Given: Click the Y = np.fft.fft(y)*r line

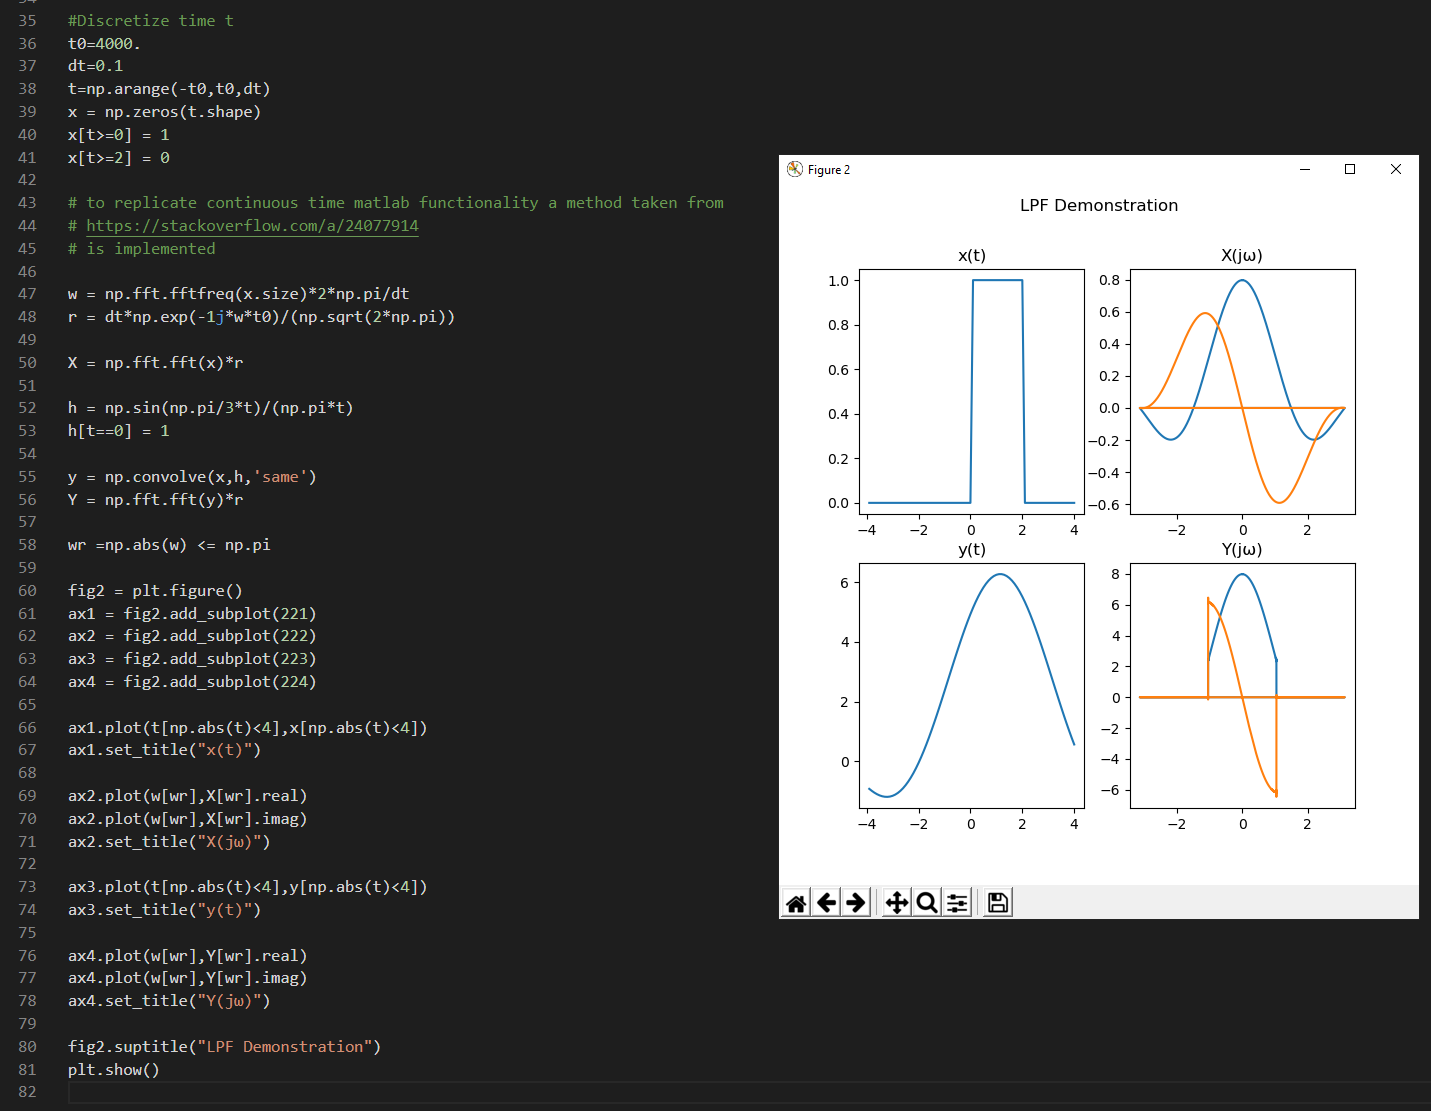Looking at the screenshot, I should (155, 500).
